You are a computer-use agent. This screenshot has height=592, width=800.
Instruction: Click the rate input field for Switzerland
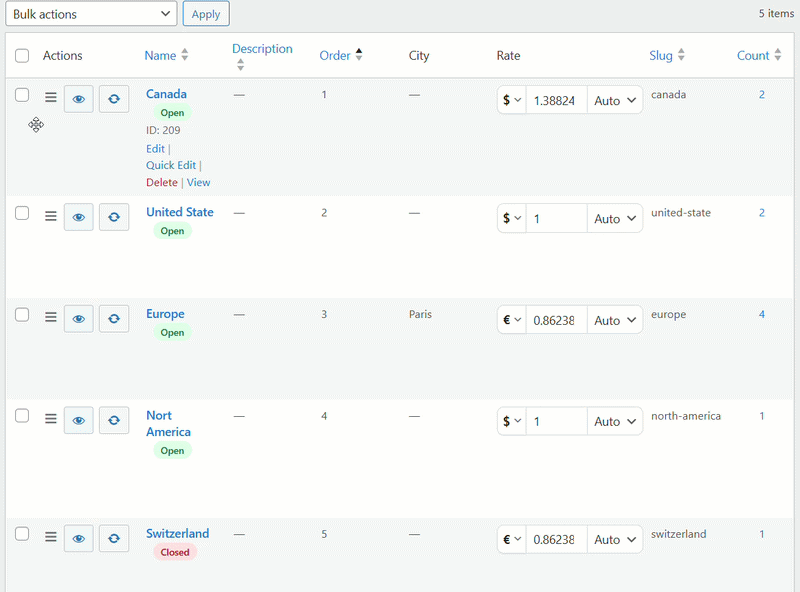pyautogui.click(x=556, y=539)
